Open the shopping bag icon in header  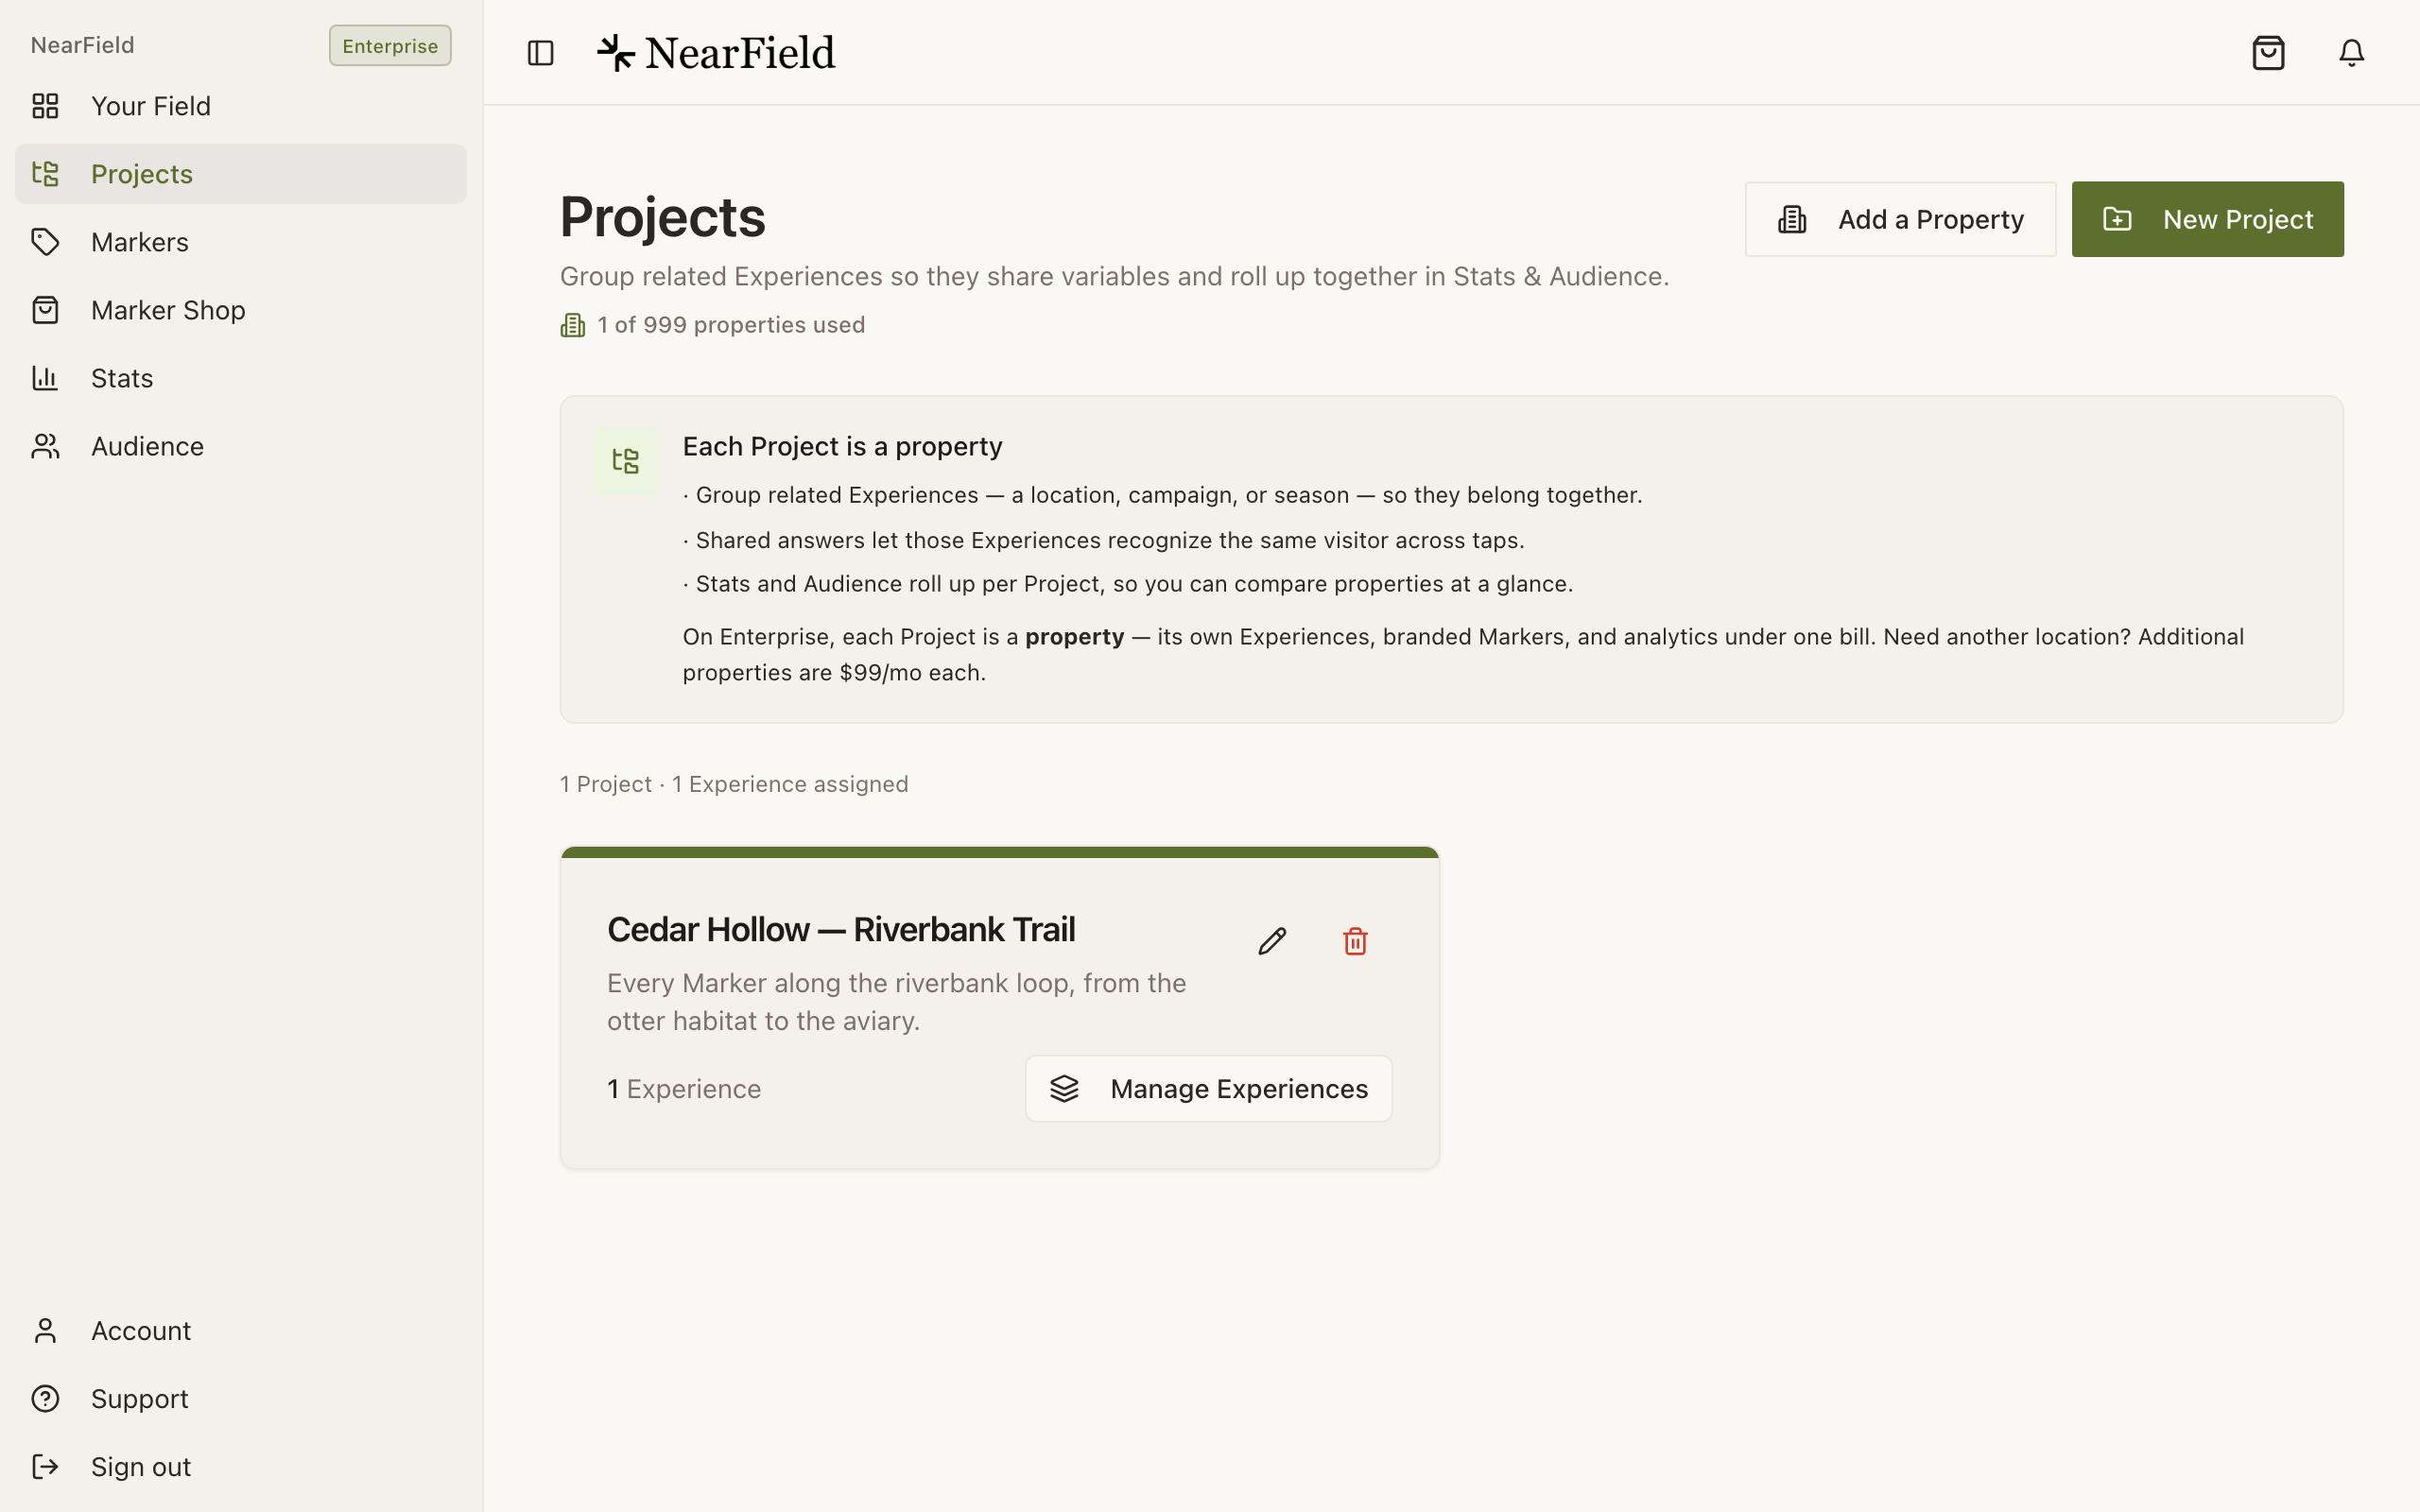[x=2268, y=53]
